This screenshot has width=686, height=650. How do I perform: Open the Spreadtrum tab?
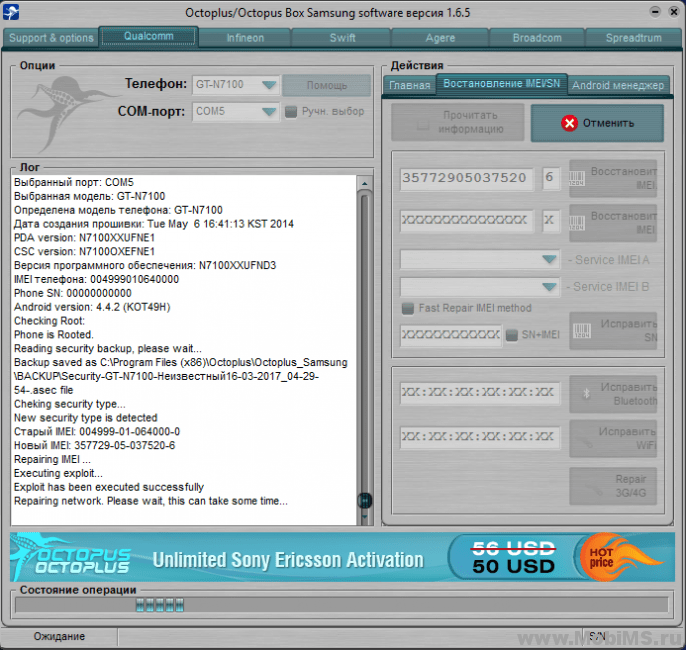[633, 38]
